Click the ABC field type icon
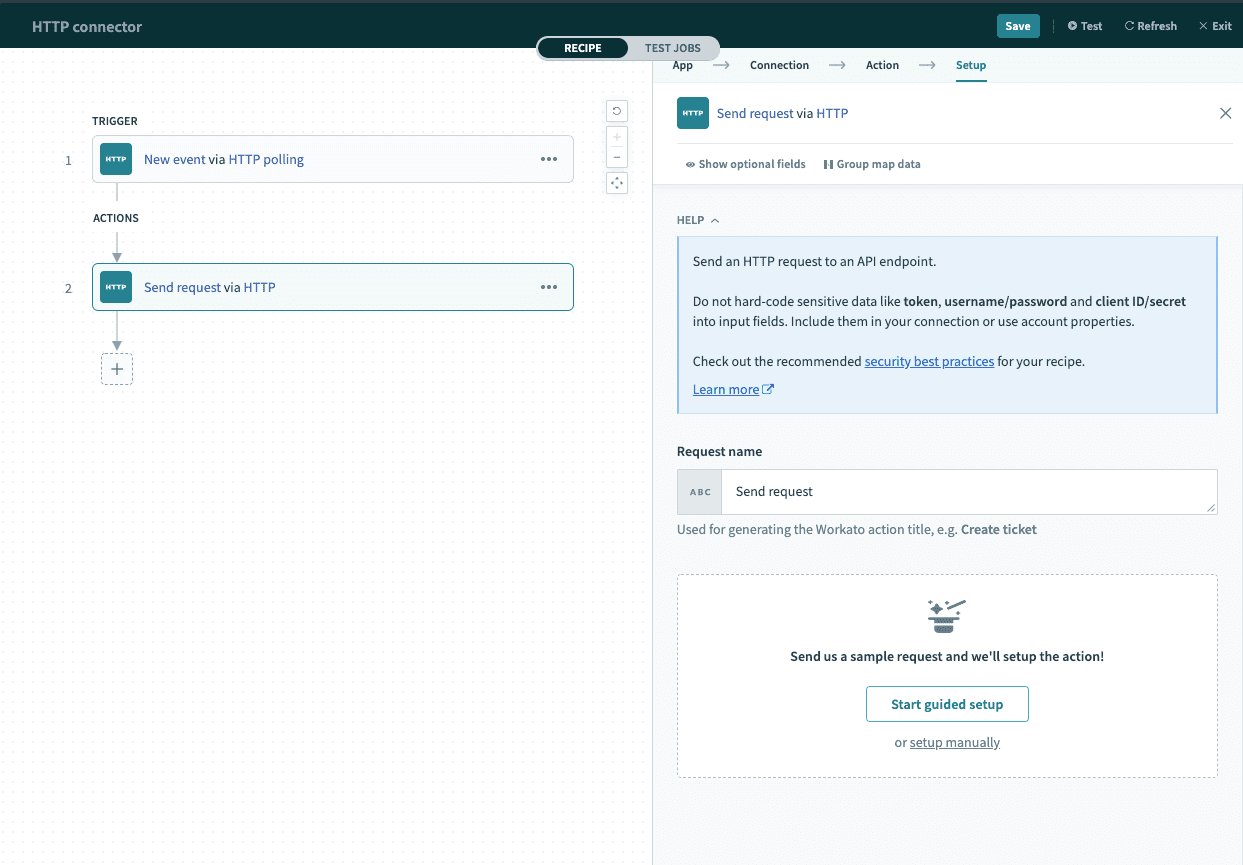Image resolution: width=1243 pixels, height=865 pixels. (x=699, y=491)
